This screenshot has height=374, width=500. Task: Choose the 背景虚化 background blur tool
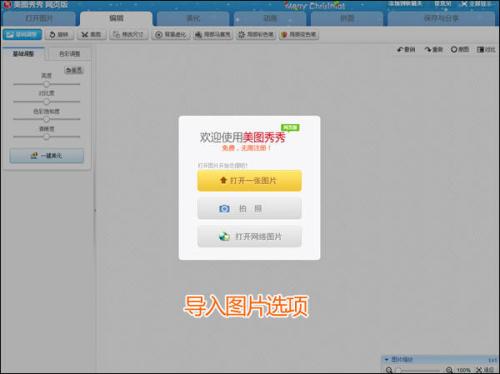pos(171,34)
